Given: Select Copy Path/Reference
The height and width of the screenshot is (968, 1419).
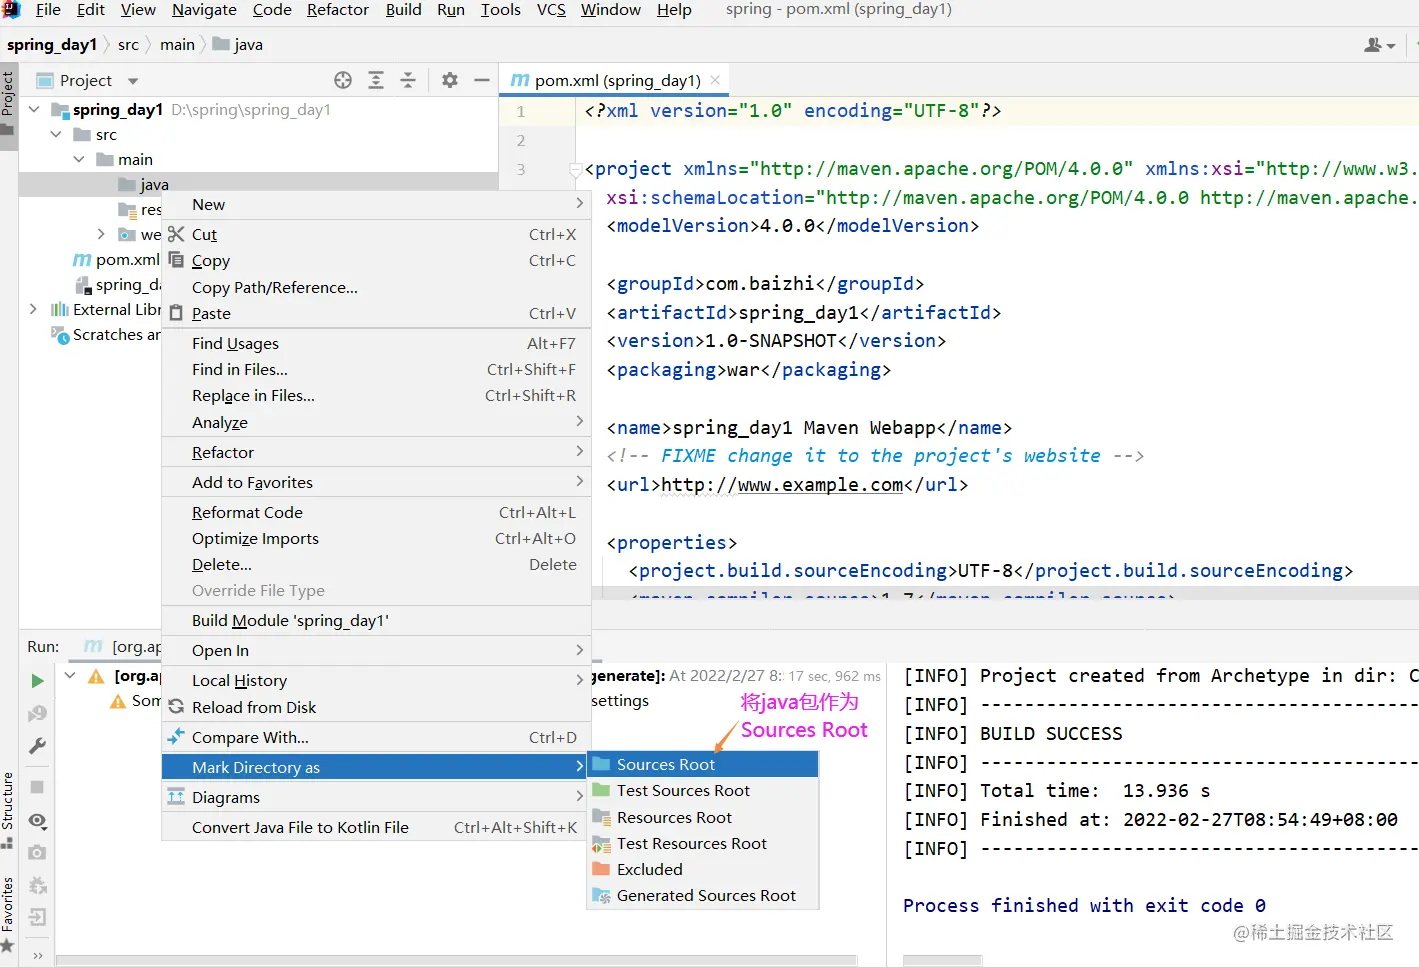Looking at the screenshot, I should [376, 287].
